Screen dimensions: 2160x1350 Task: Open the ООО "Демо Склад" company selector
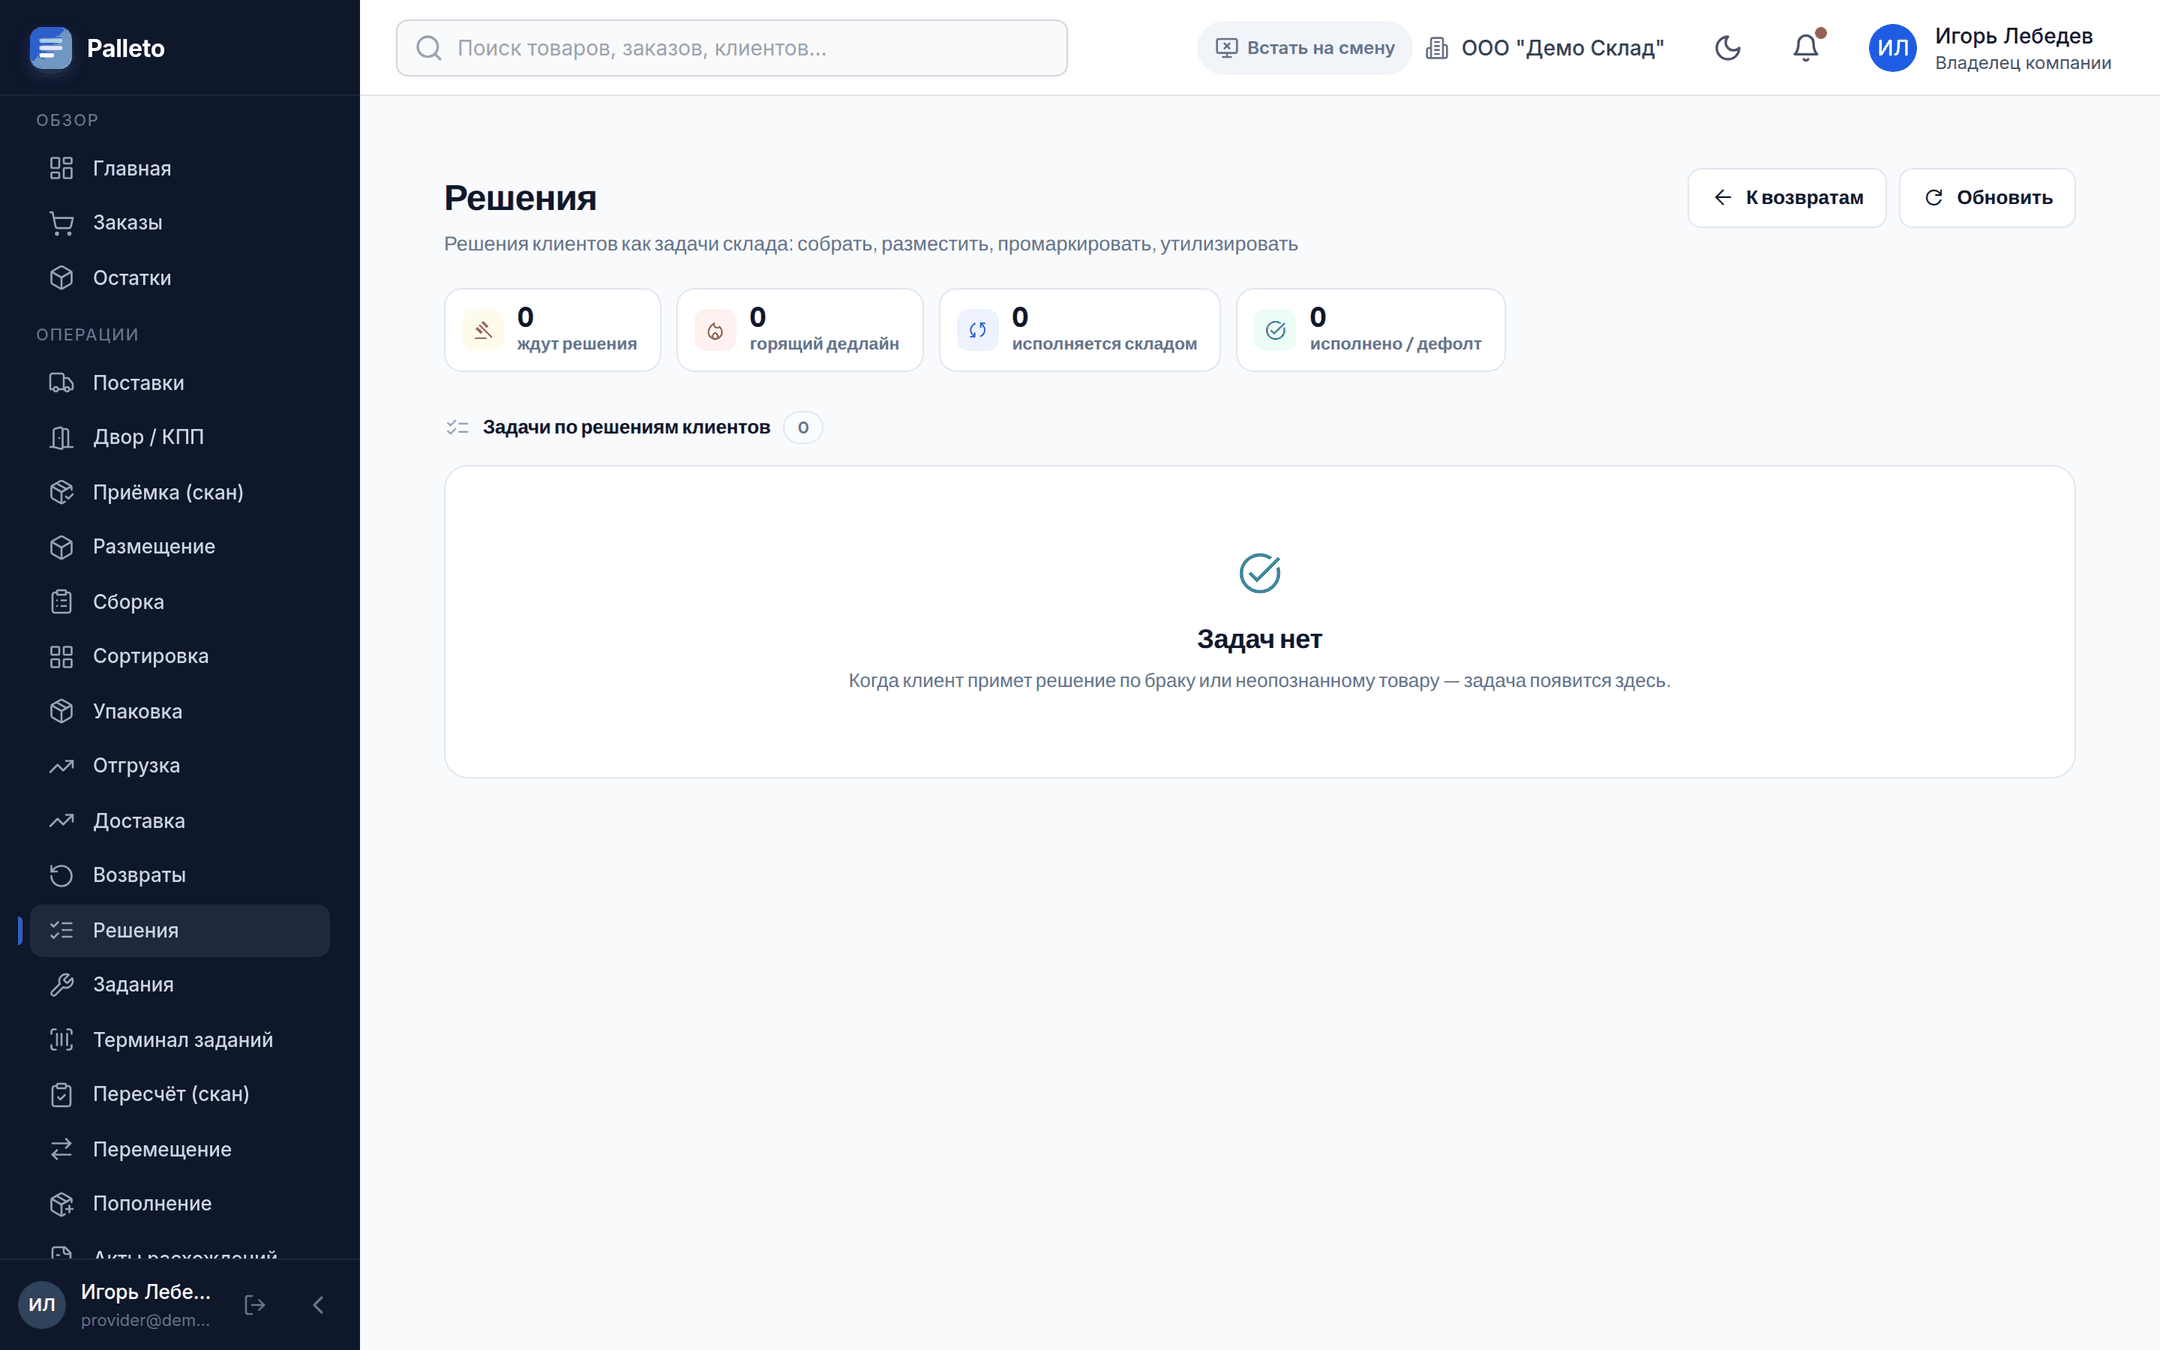coord(1545,48)
